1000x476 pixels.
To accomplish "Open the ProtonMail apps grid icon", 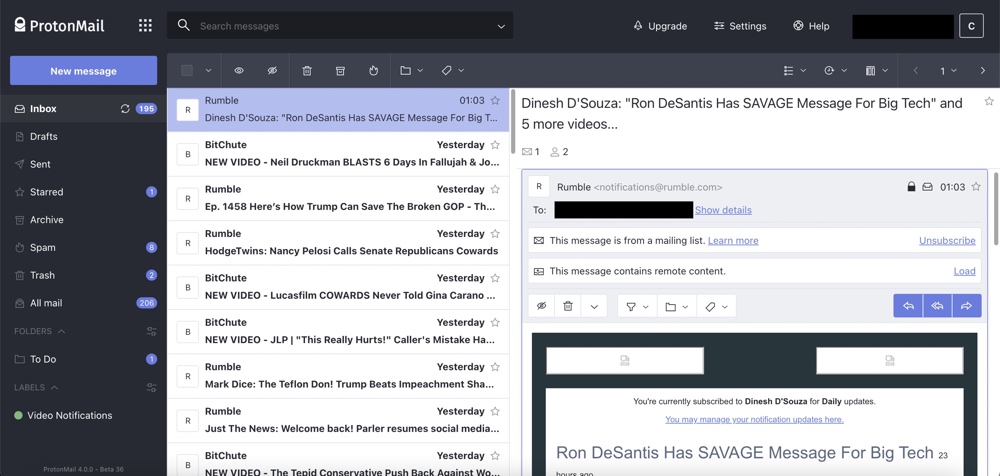I will (145, 26).
